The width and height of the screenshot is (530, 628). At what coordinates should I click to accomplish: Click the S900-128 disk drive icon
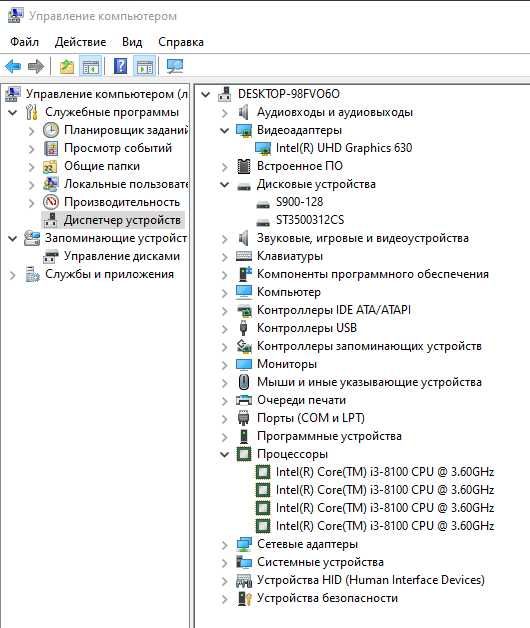263,204
